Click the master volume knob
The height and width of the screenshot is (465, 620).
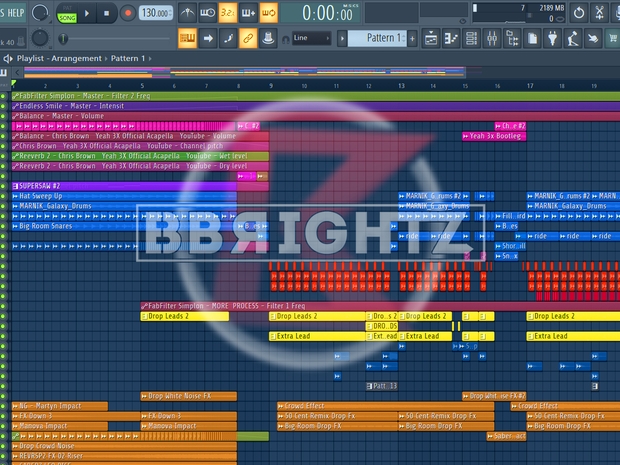[40, 13]
